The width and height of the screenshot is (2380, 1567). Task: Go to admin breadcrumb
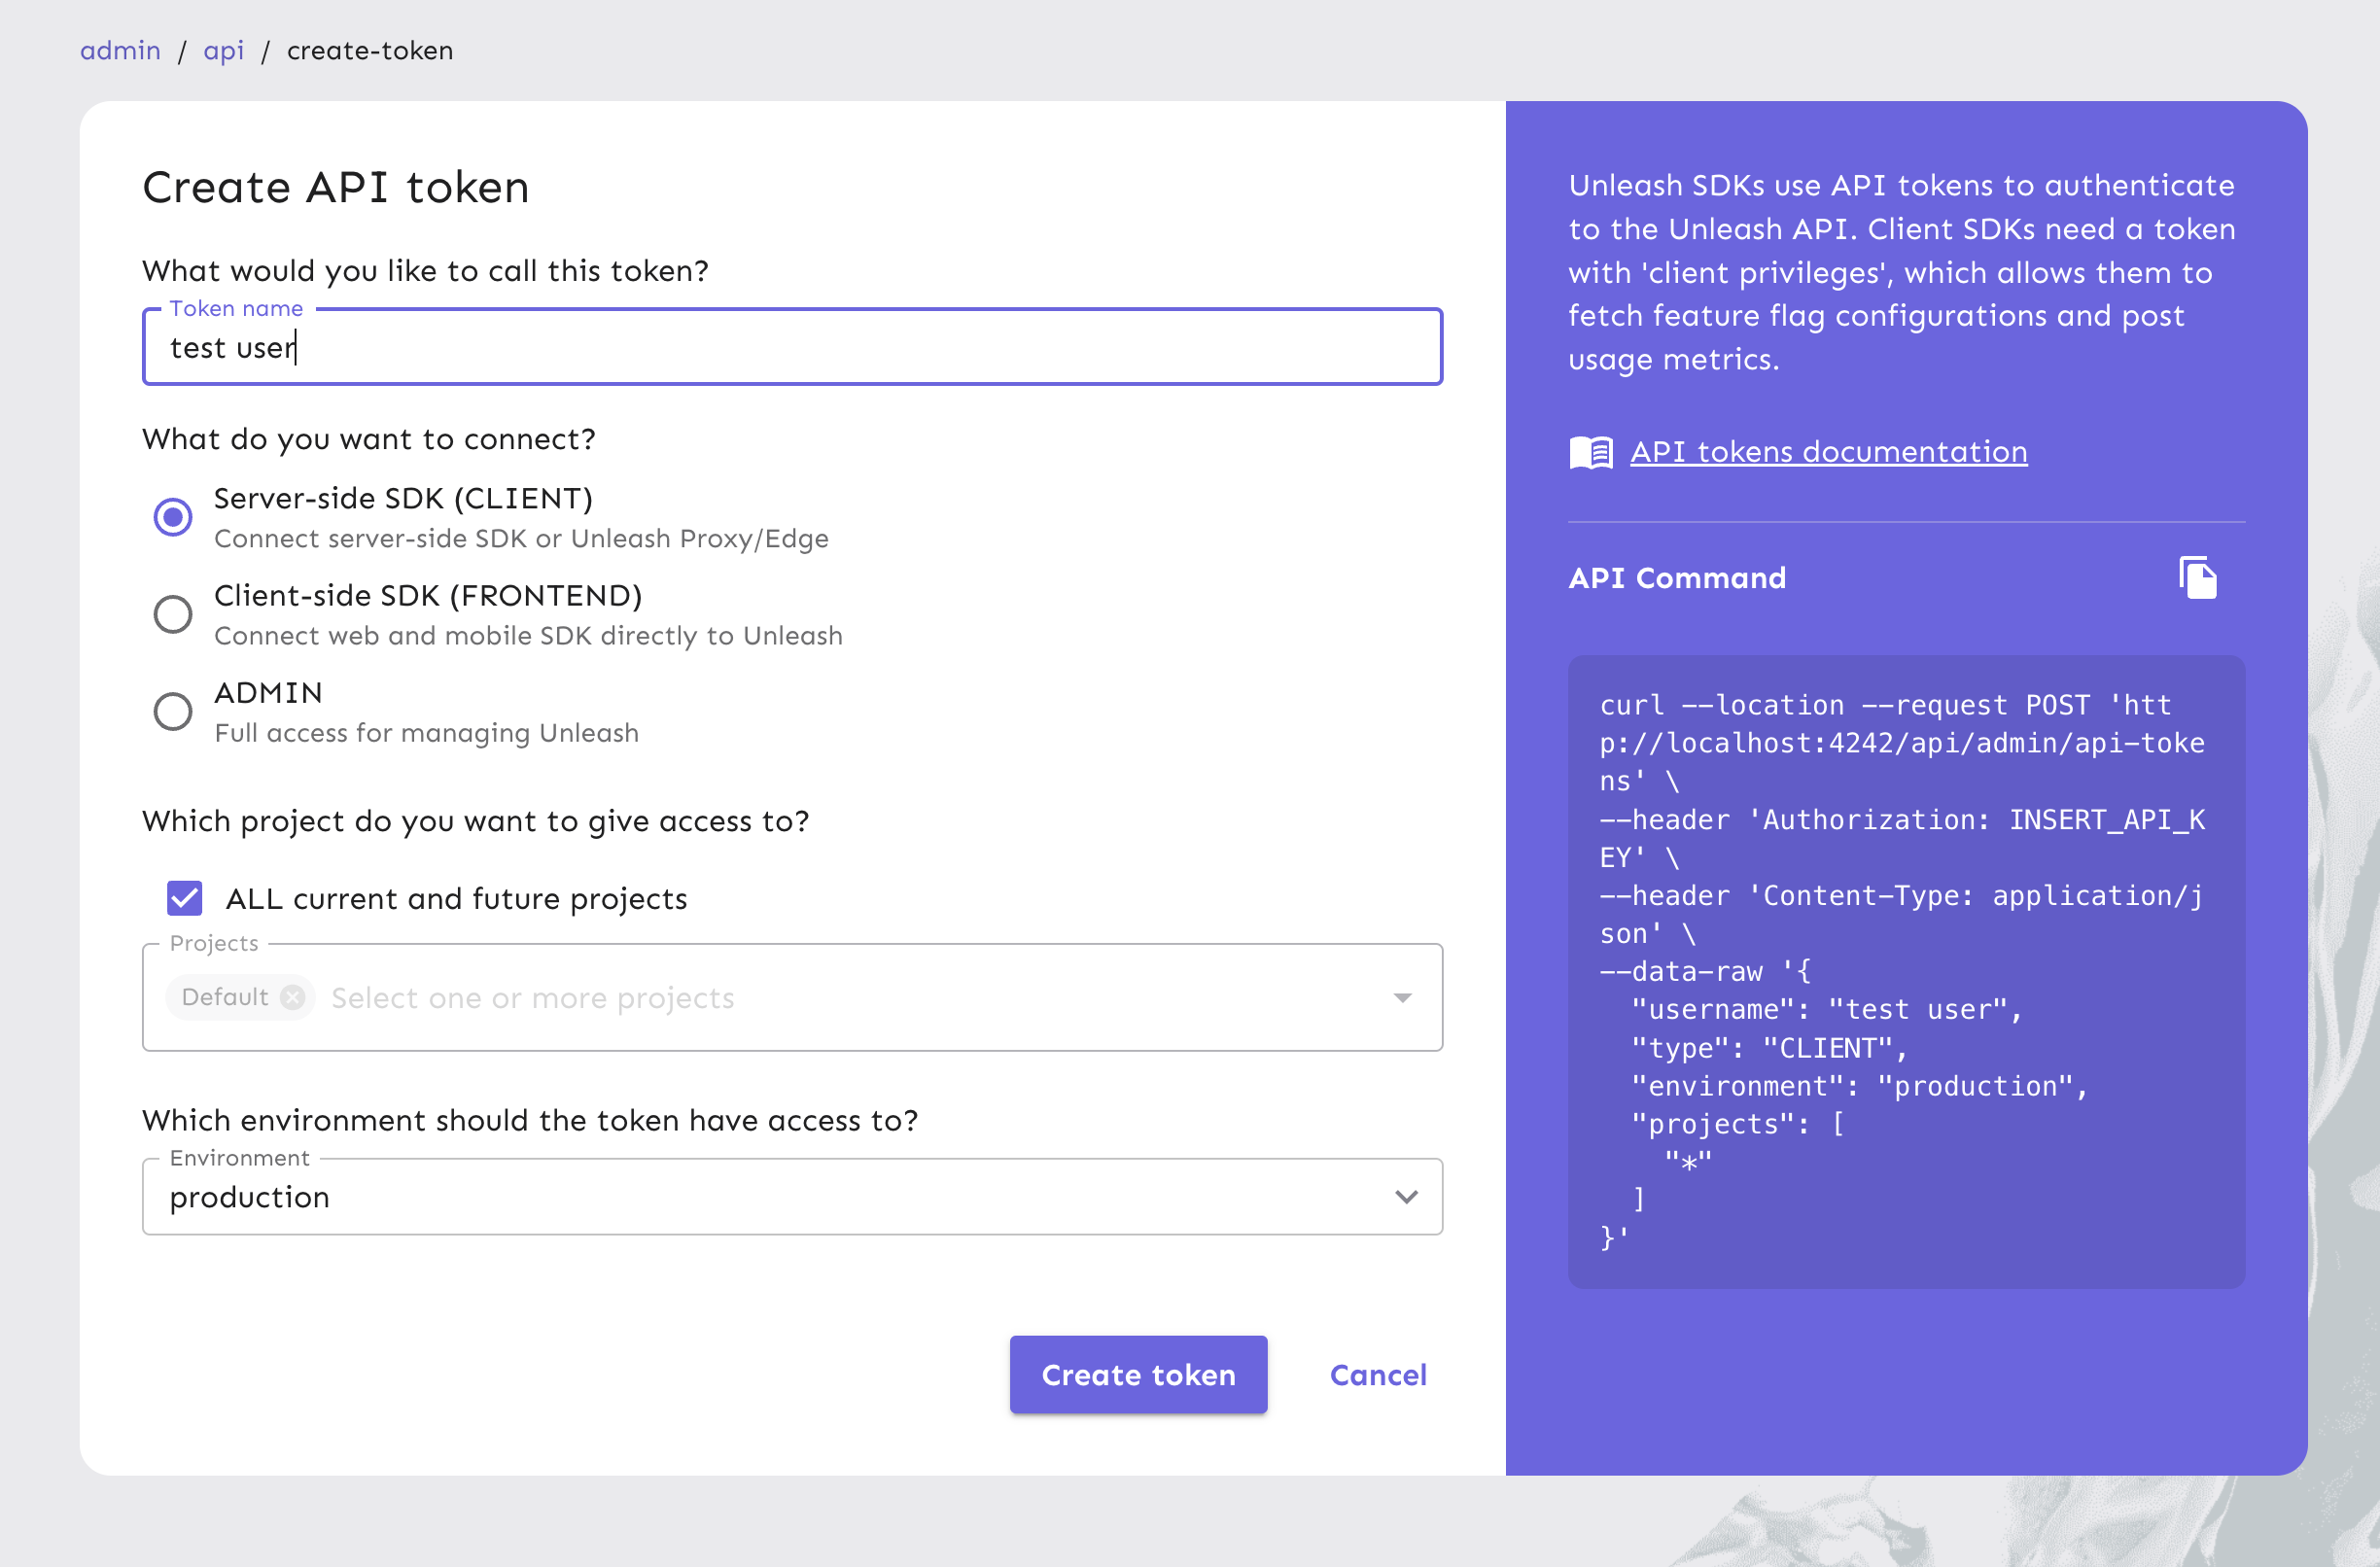(x=120, y=50)
